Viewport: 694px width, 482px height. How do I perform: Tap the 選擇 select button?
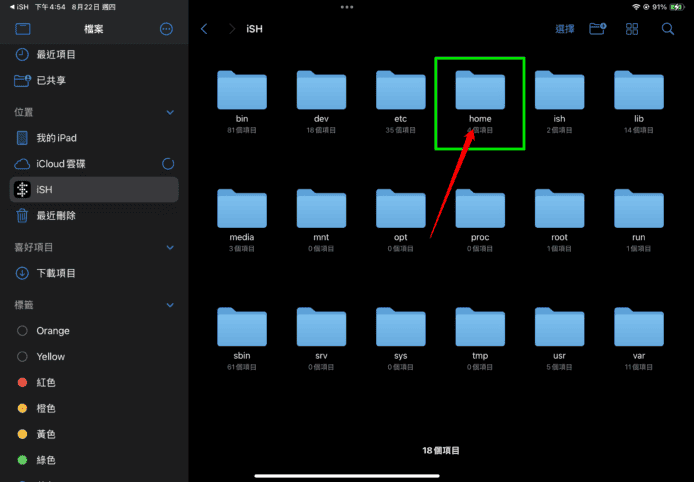coord(565,29)
